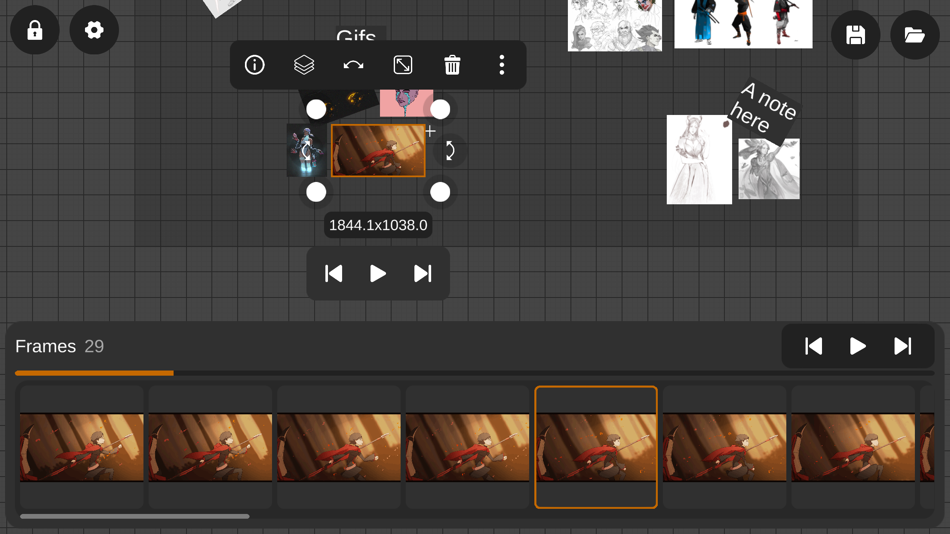Step to next frame in Frames panel
Image resolution: width=950 pixels, height=534 pixels.
(902, 347)
